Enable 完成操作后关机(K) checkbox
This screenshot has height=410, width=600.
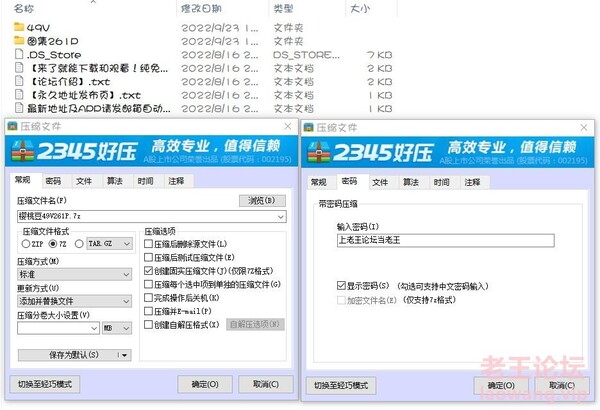148,297
